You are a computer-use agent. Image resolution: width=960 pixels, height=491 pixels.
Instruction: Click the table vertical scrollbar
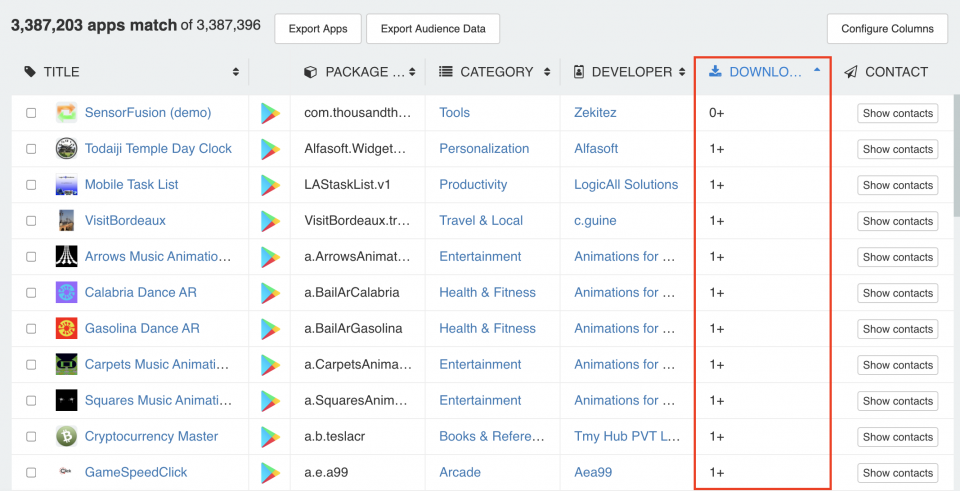tap(956, 156)
